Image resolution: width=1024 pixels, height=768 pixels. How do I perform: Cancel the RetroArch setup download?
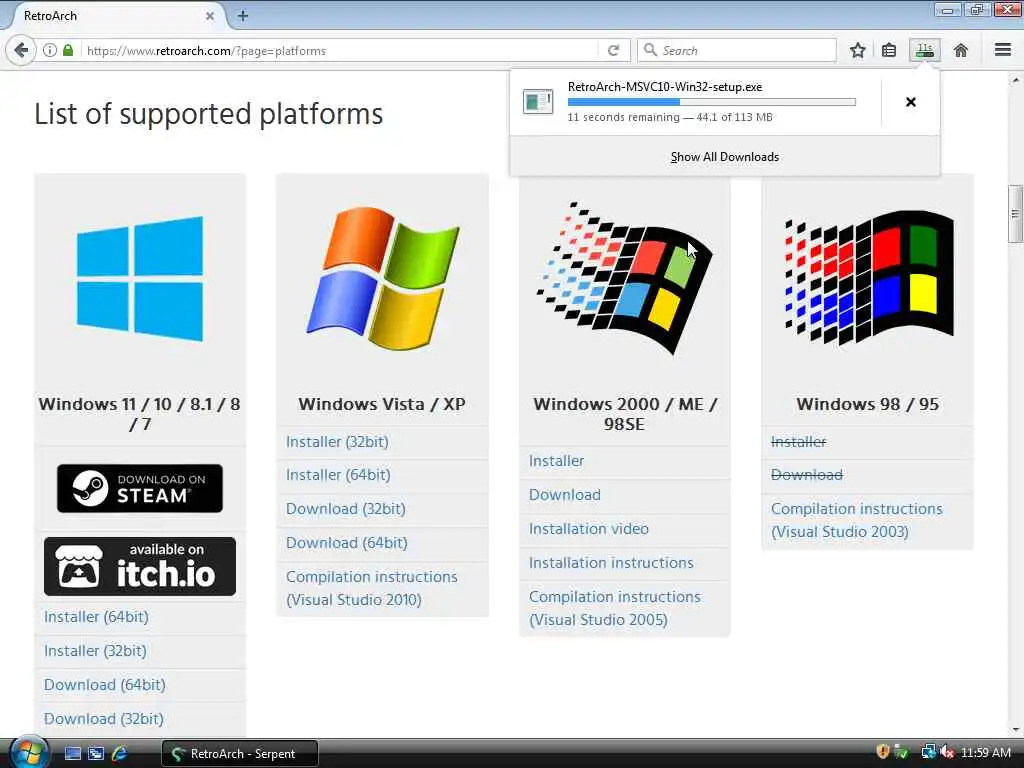click(x=911, y=102)
